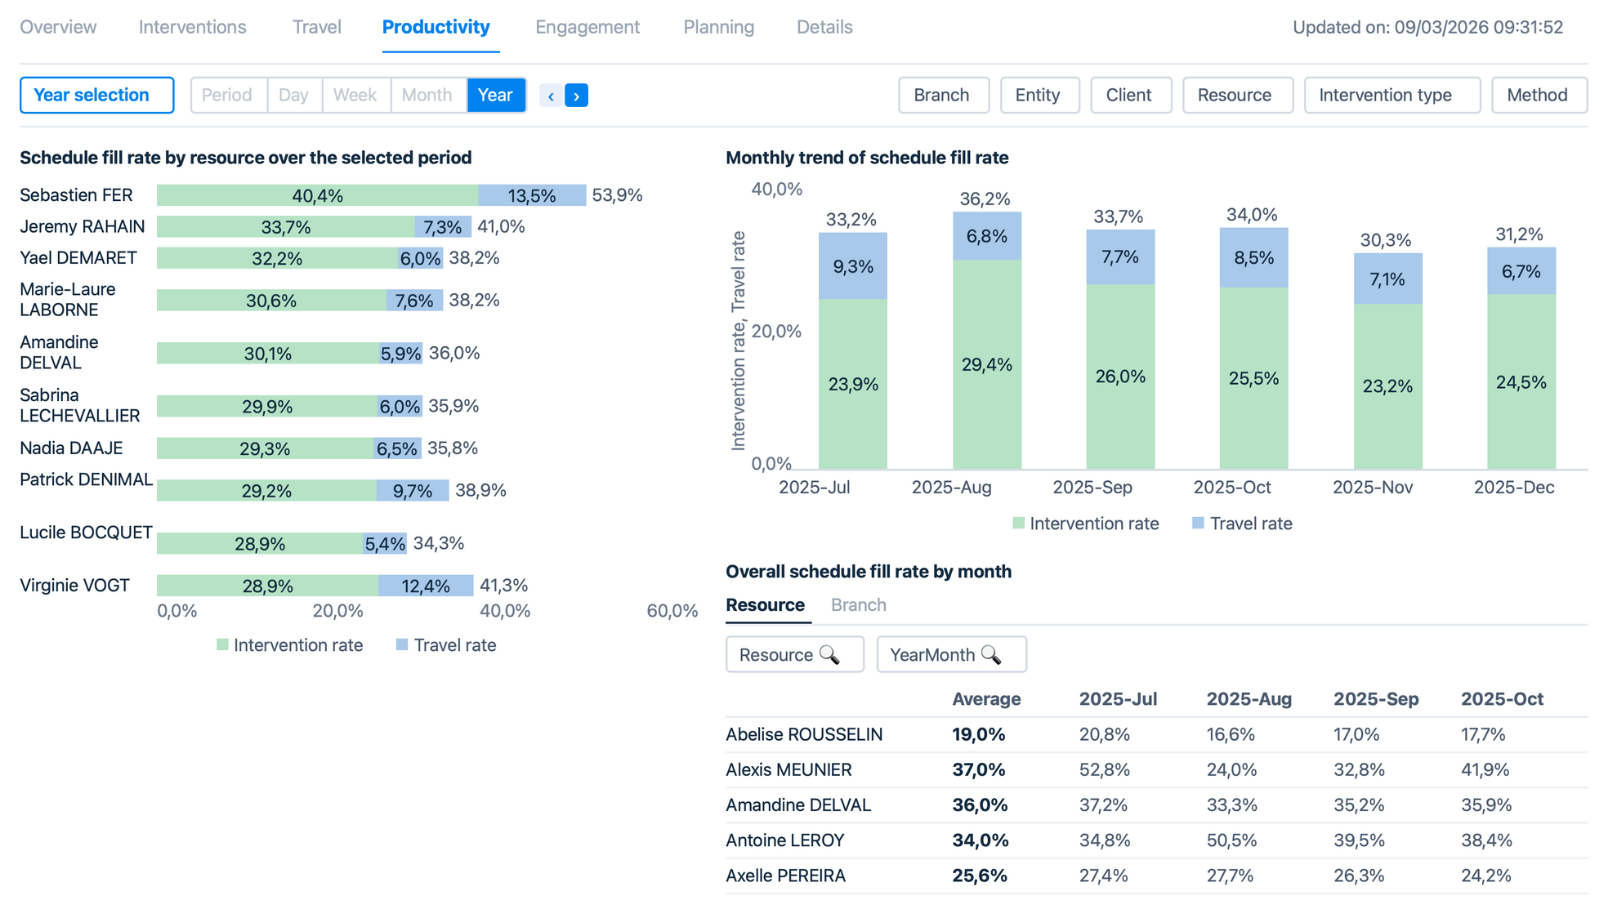Image resolution: width=1600 pixels, height=900 pixels.
Task: Click Alexis MEUNIER's 52,8% July value
Action: pos(1104,770)
